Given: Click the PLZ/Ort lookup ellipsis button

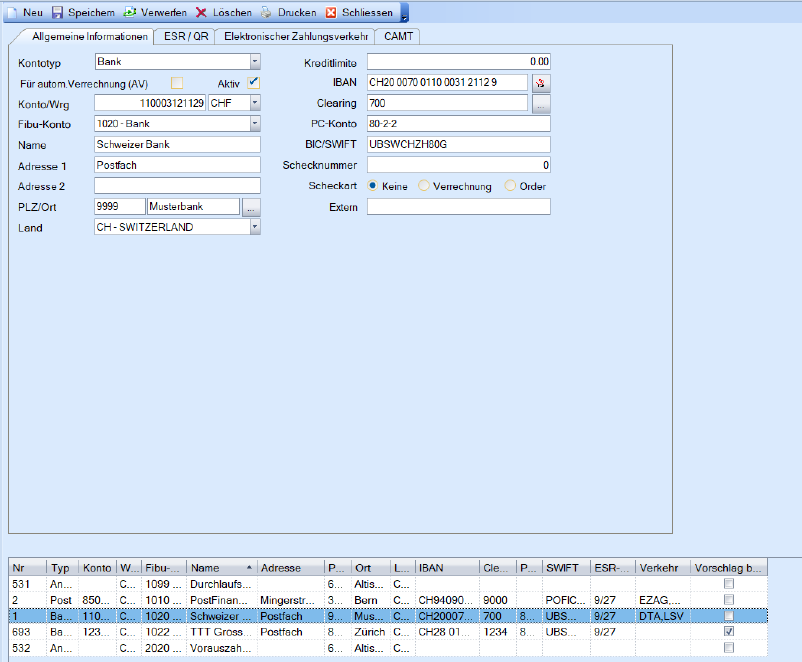Looking at the screenshot, I should 251,207.
